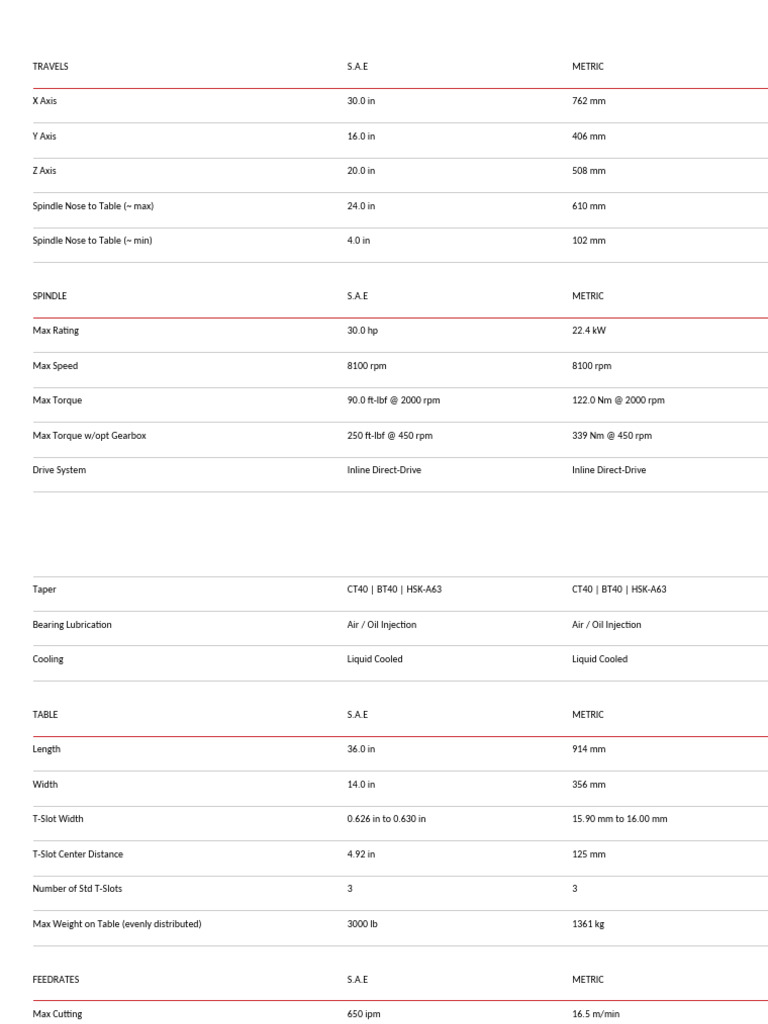768x1024 pixels.
Task: Click the Spindle Nose to Table (~ max) label
Action: point(93,206)
